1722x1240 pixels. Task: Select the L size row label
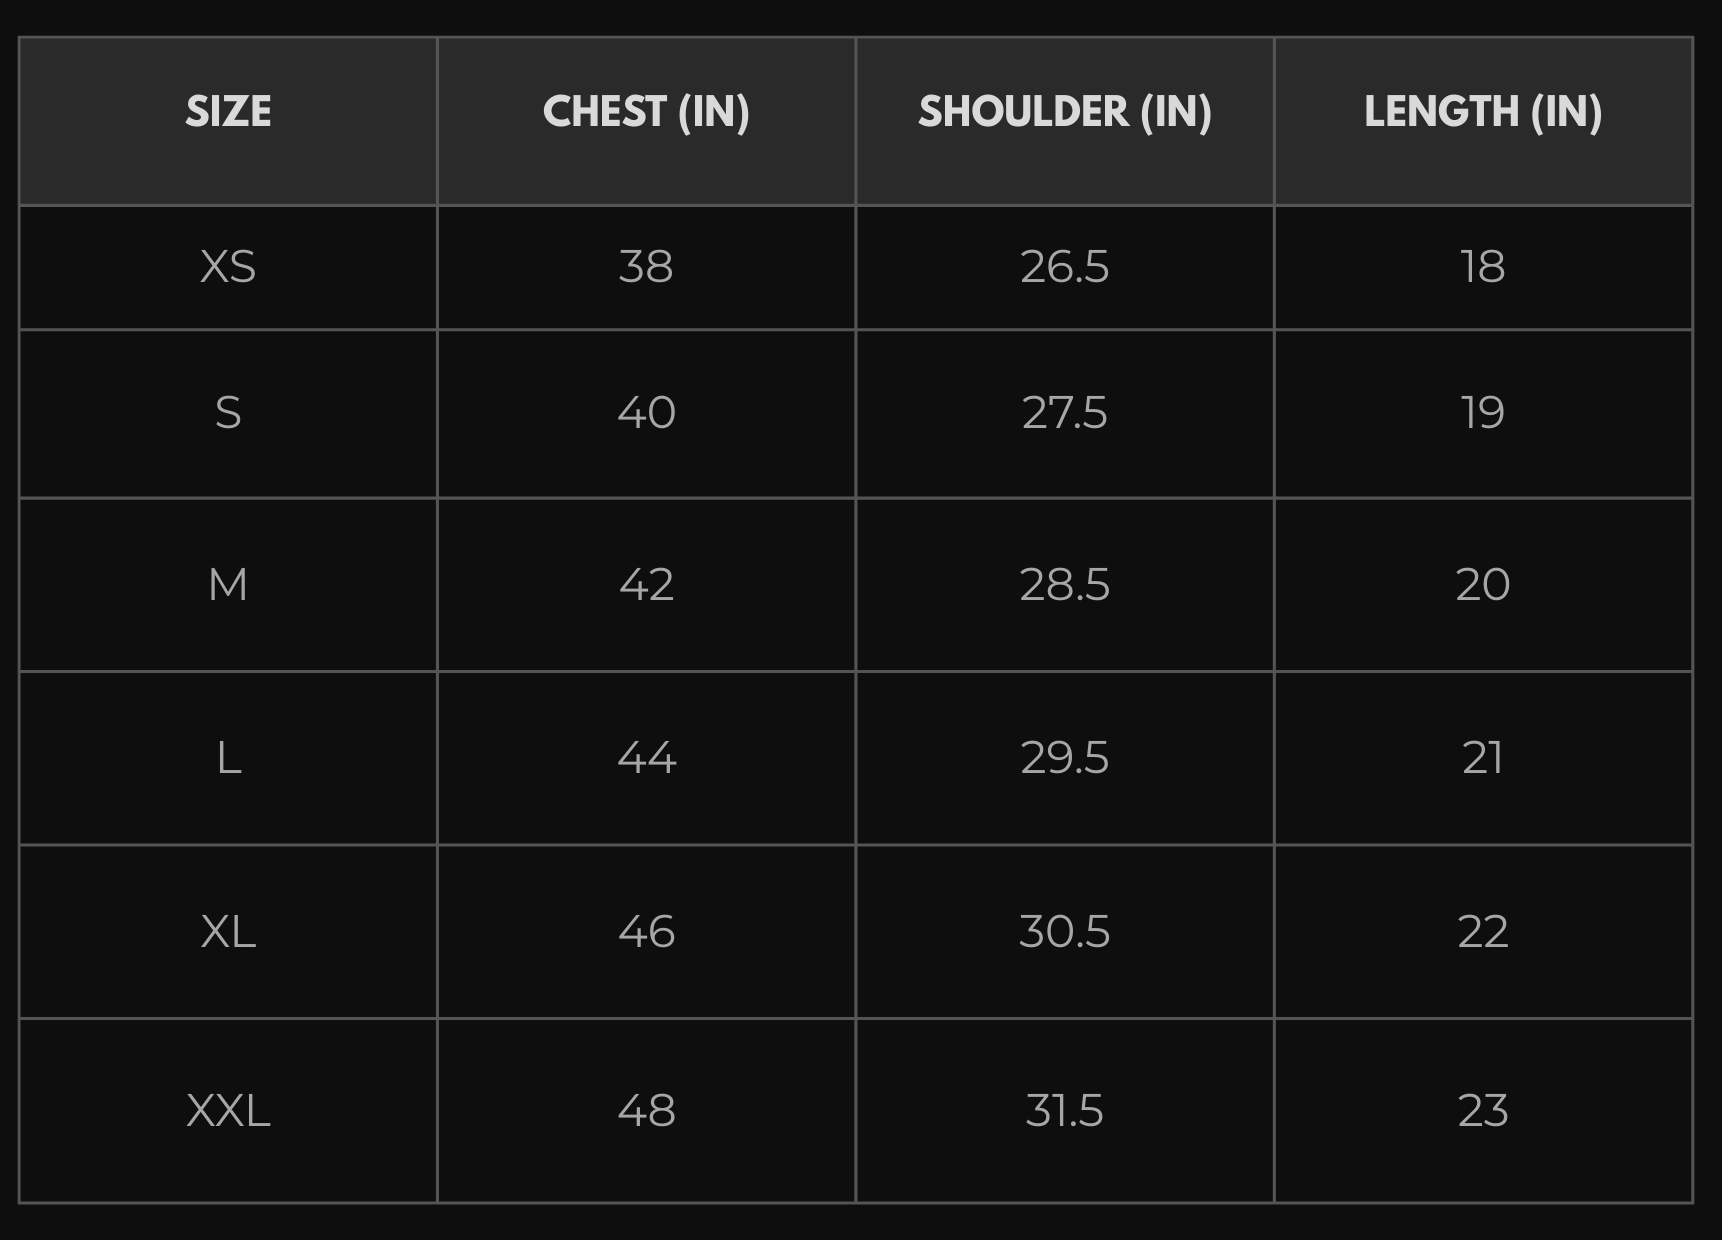pos(228,758)
